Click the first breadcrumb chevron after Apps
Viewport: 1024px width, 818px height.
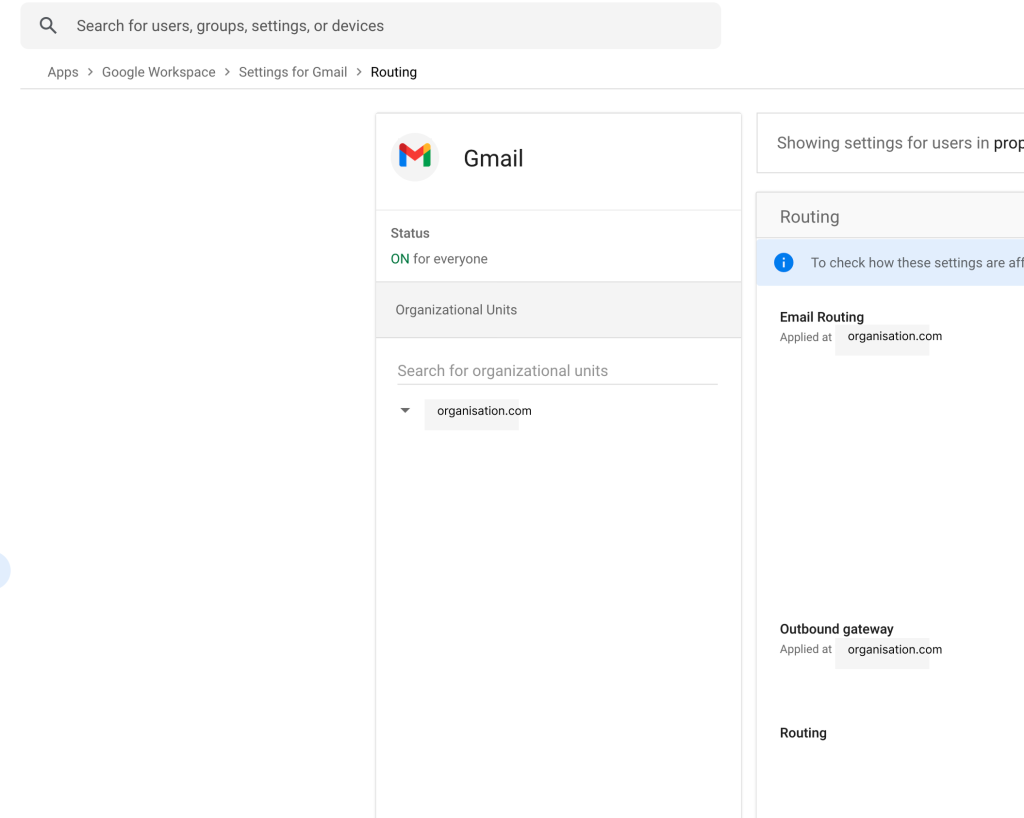(90, 72)
